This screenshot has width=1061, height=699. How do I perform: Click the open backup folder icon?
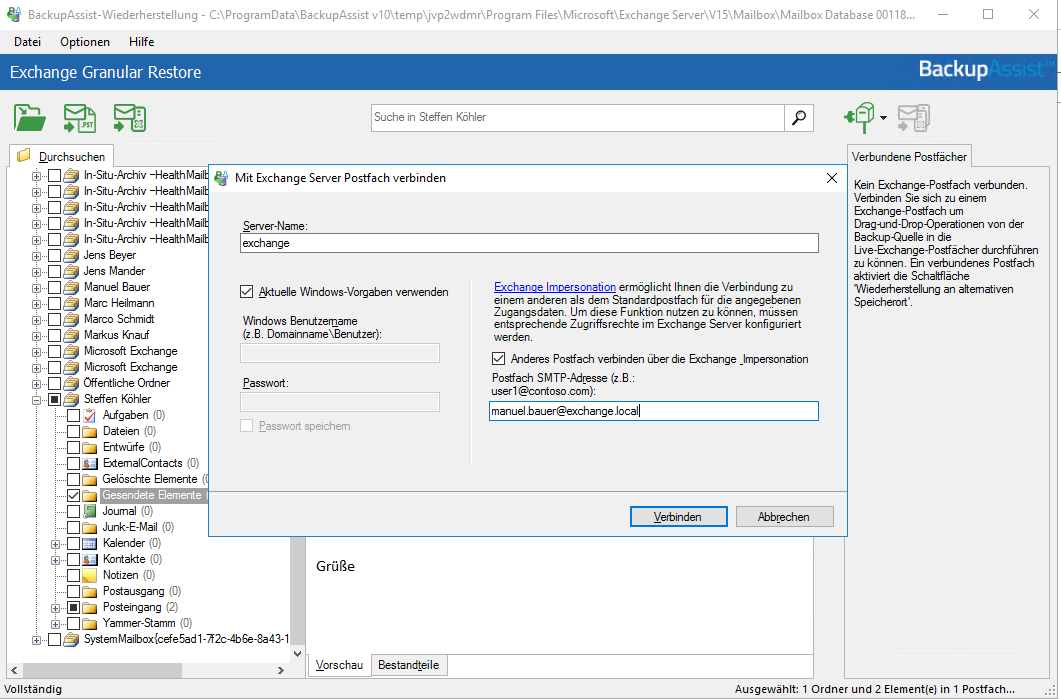(30, 118)
